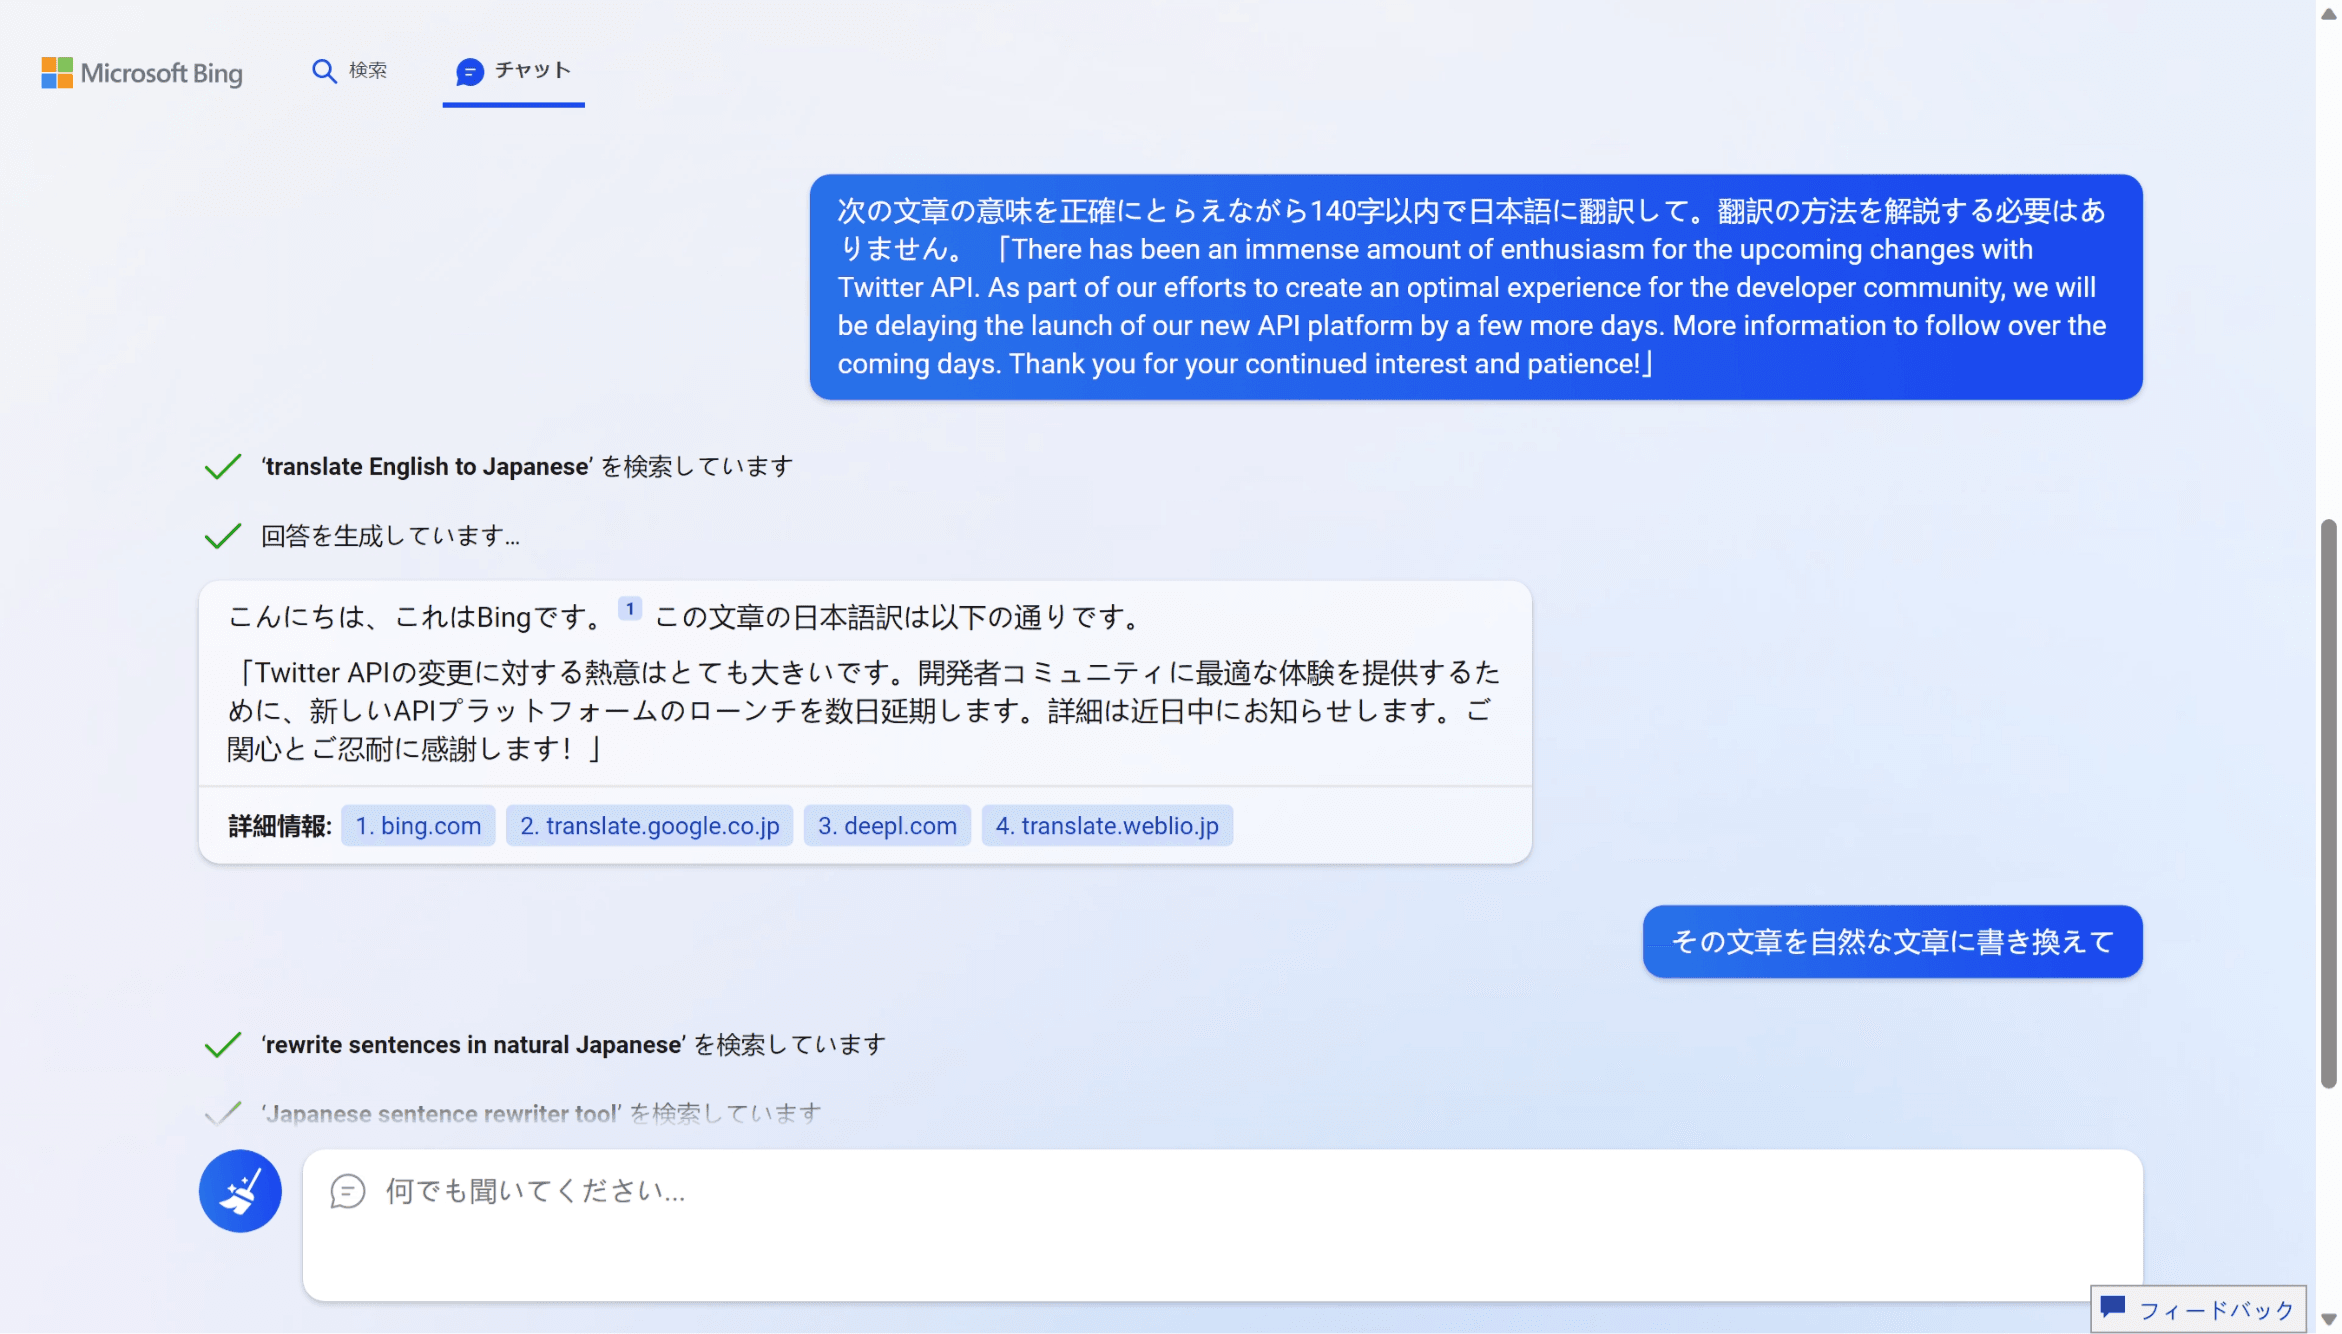Image resolution: width=2342 pixels, height=1334 pixels.
Task: Click the Microsoft Bing logo
Action: (x=141, y=72)
